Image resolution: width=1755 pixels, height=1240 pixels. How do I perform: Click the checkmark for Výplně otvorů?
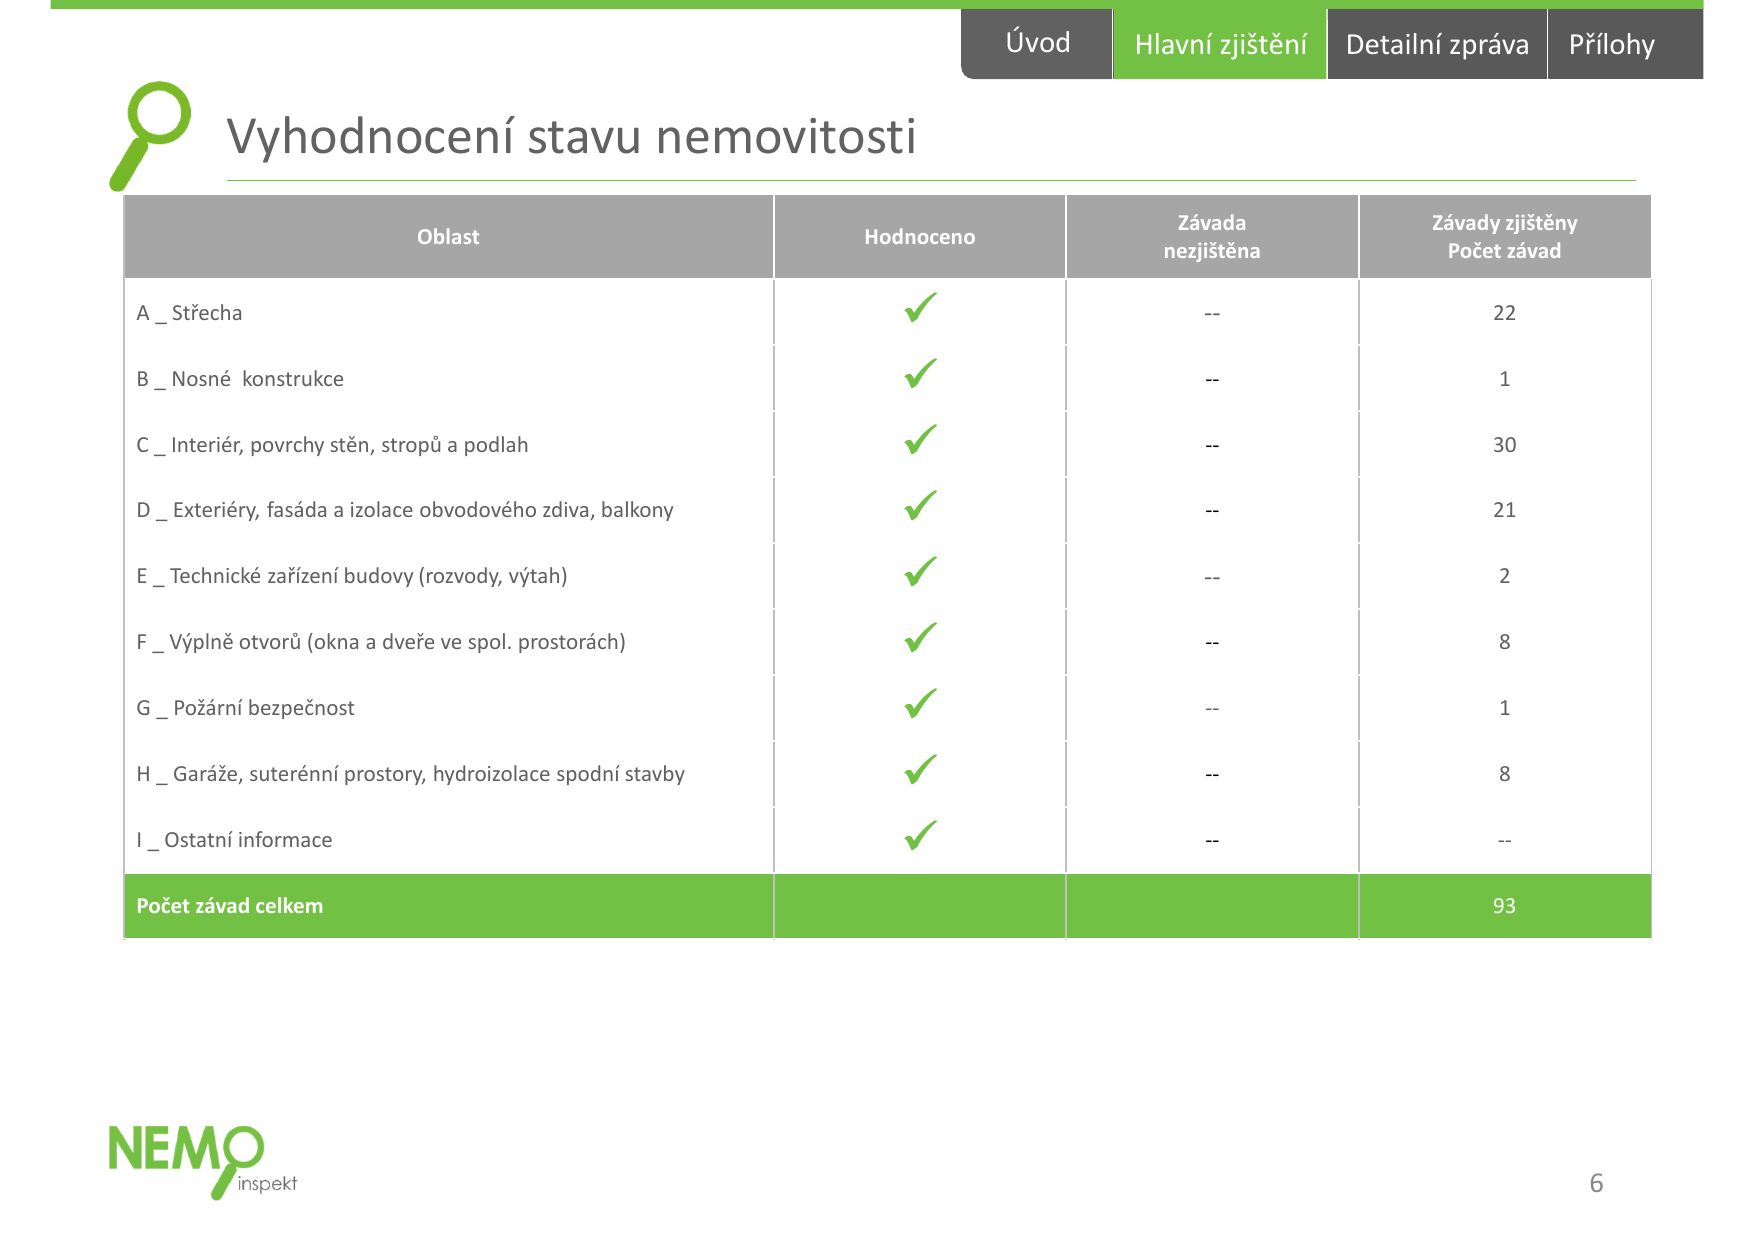click(x=920, y=637)
